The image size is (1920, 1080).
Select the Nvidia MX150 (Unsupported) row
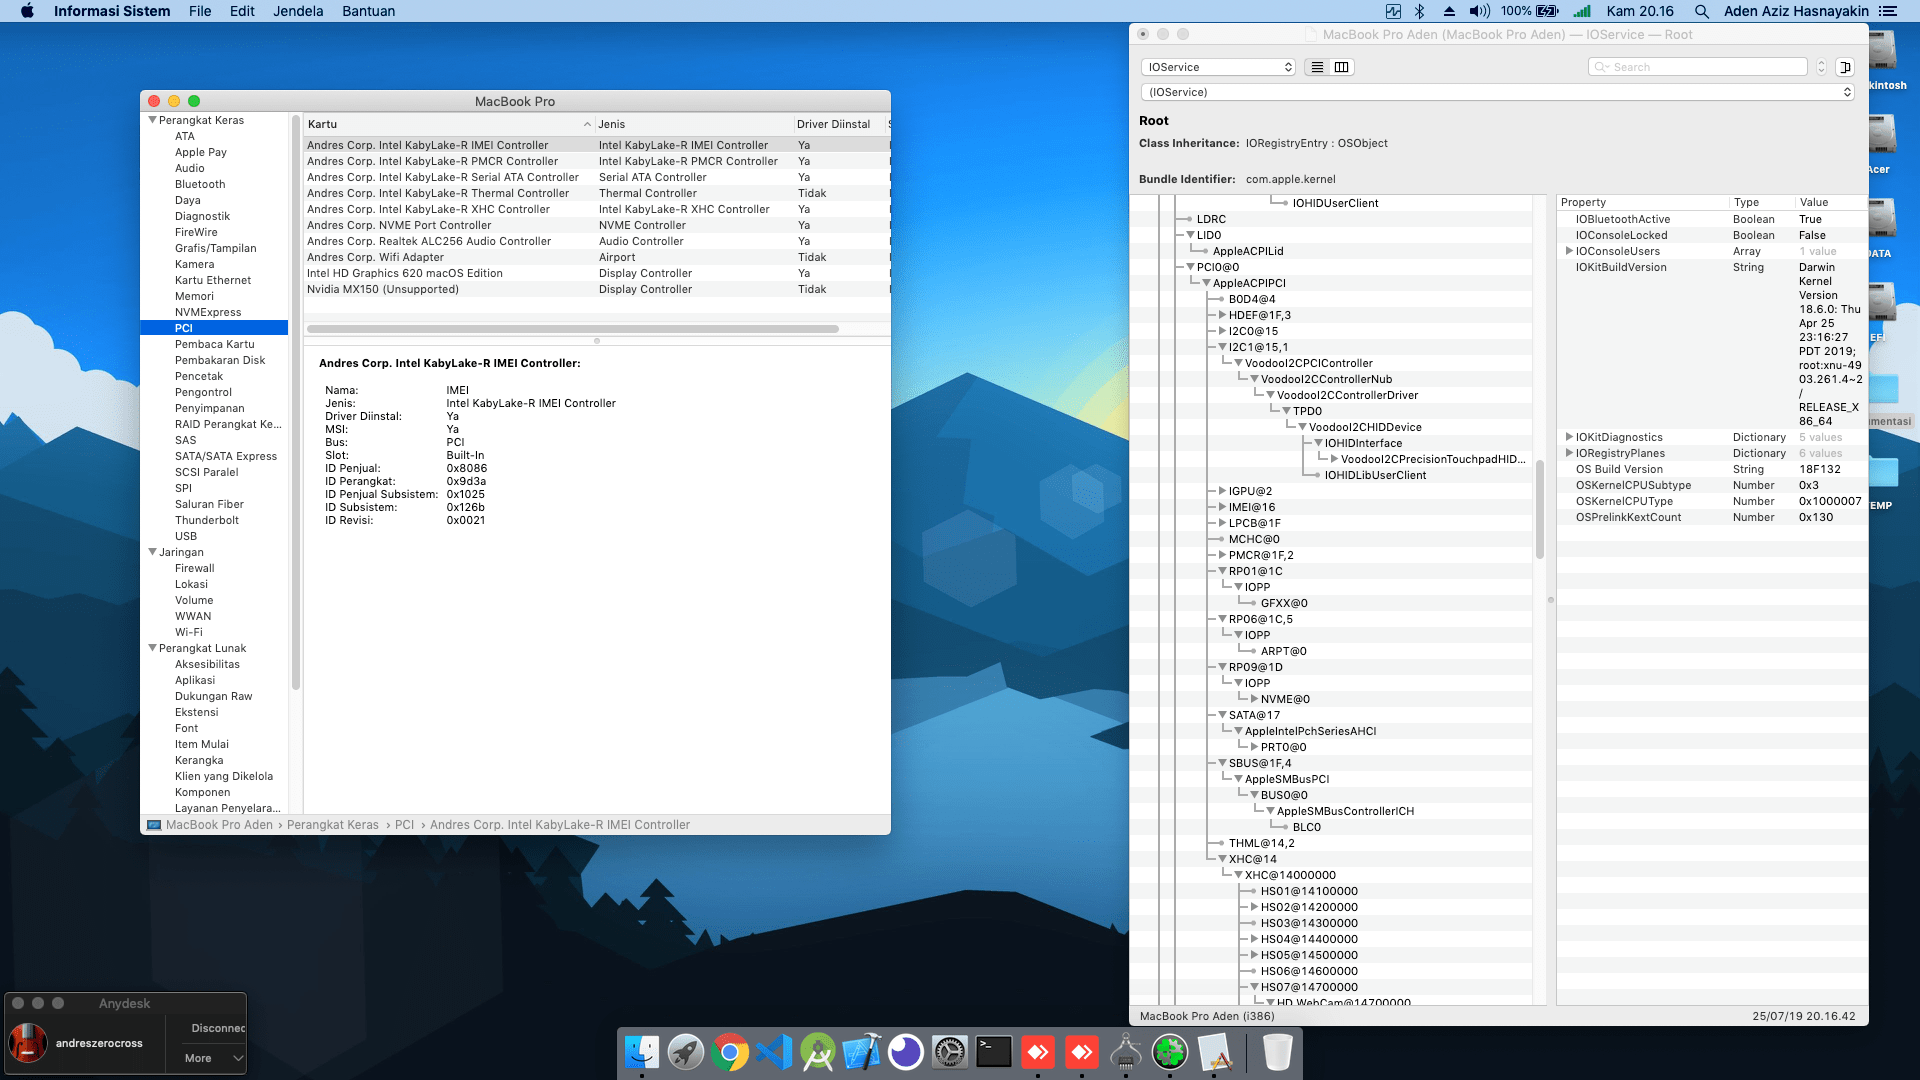[x=596, y=289]
